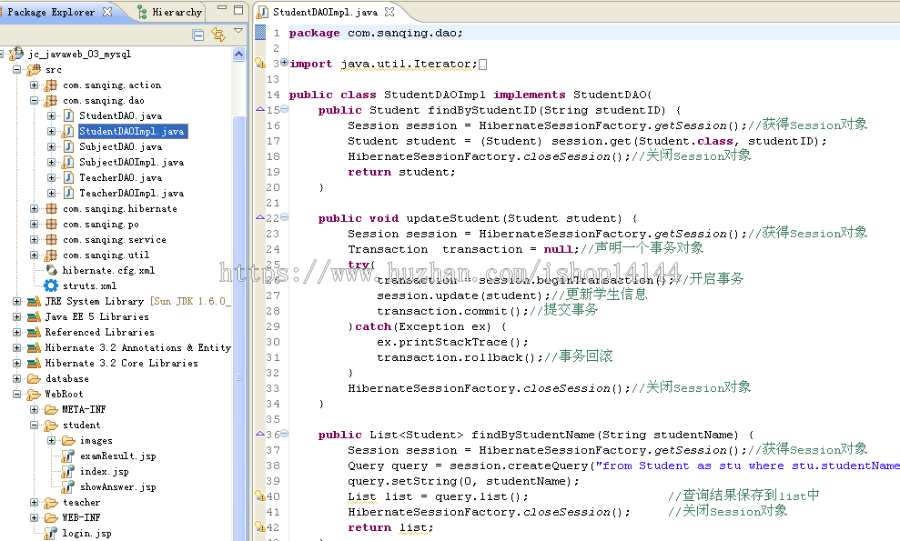The width and height of the screenshot is (900, 541).
Task: Select TeacherDAOImpl.java file
Action: pyautogui.click(x=131, y=193)
